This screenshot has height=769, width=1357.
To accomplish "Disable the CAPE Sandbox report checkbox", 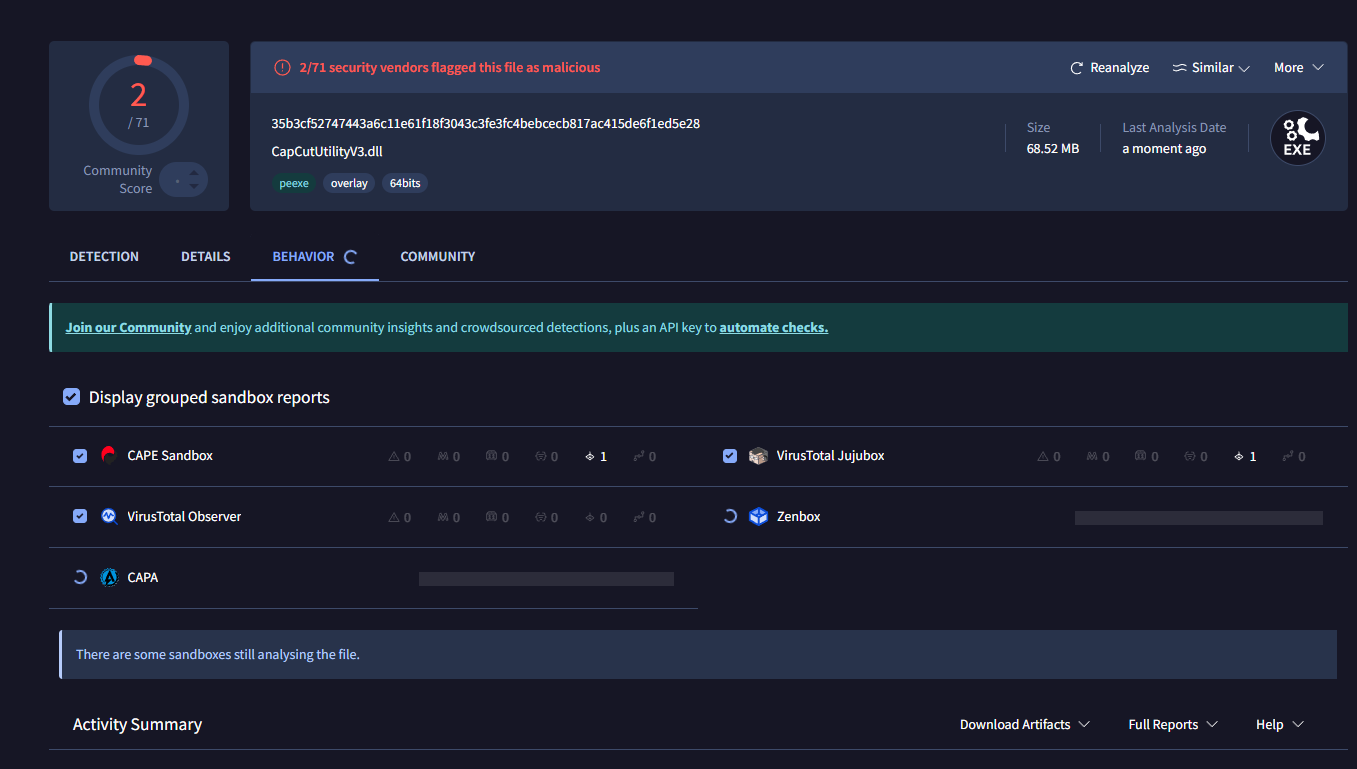I will [x=80, y=455].
